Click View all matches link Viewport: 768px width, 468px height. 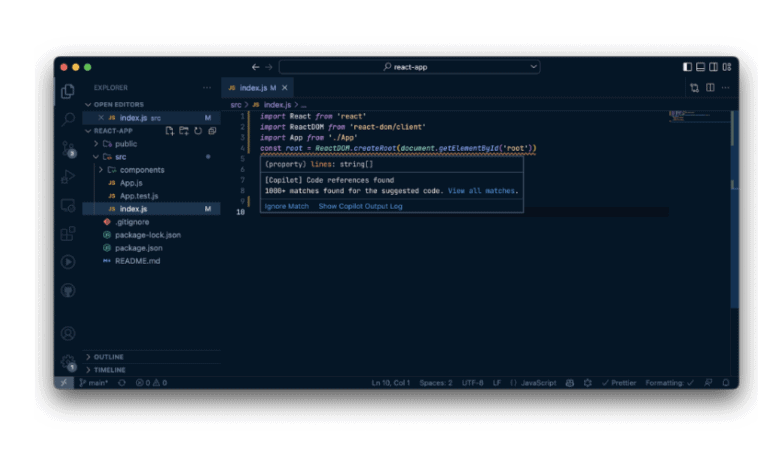(481, 191)
